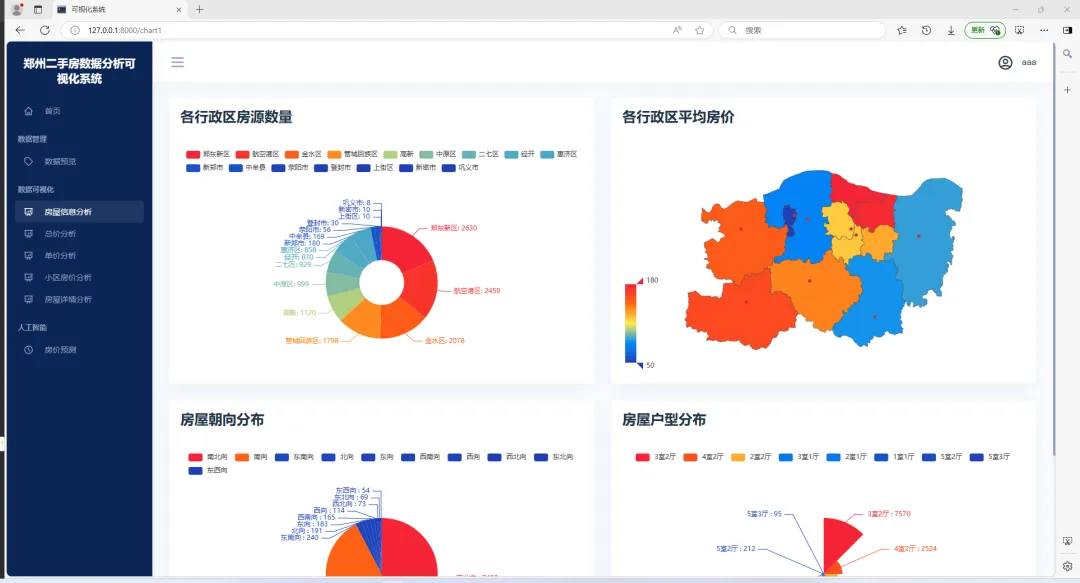Toggle 惠济区 legend item
Screen dimensions: 1080x583
(559, 154)
